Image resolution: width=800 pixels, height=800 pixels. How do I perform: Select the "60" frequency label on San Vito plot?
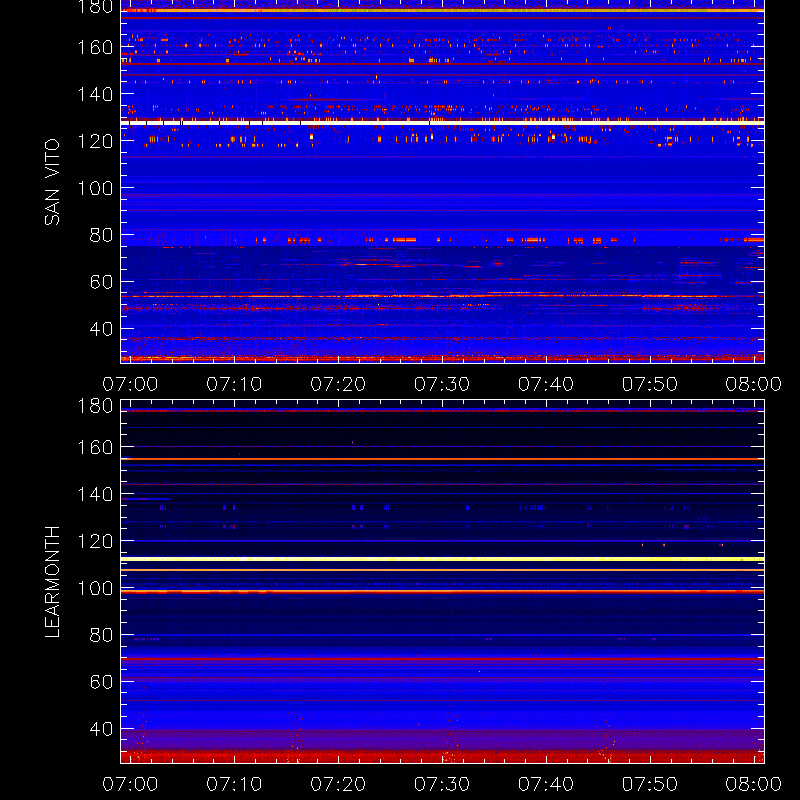(101, 282)
